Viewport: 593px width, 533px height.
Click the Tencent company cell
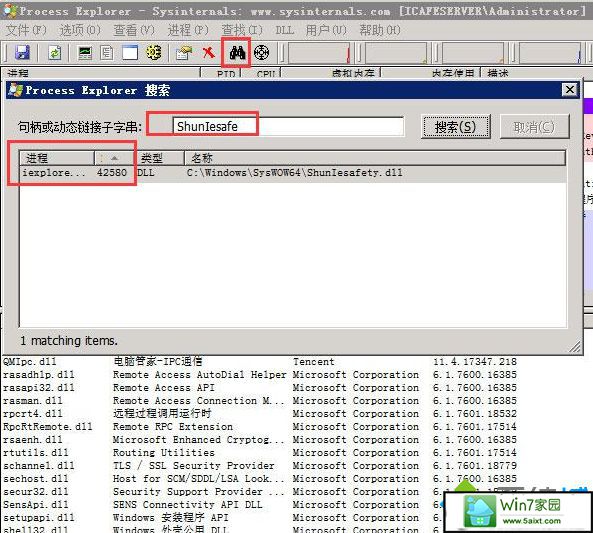pos(314,362)
